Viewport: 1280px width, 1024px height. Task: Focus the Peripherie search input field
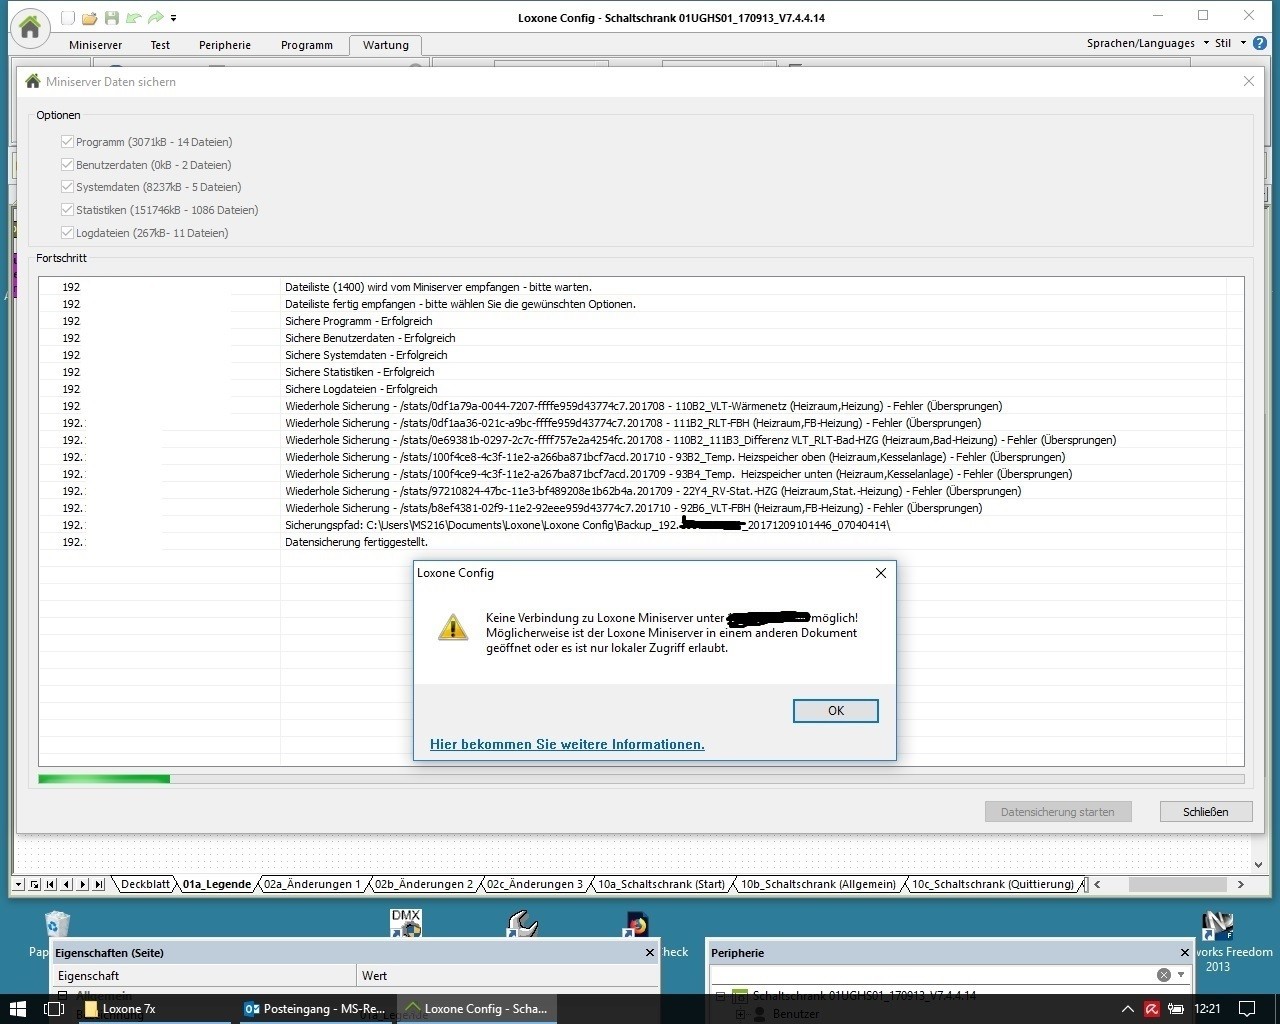pos(932,975)
